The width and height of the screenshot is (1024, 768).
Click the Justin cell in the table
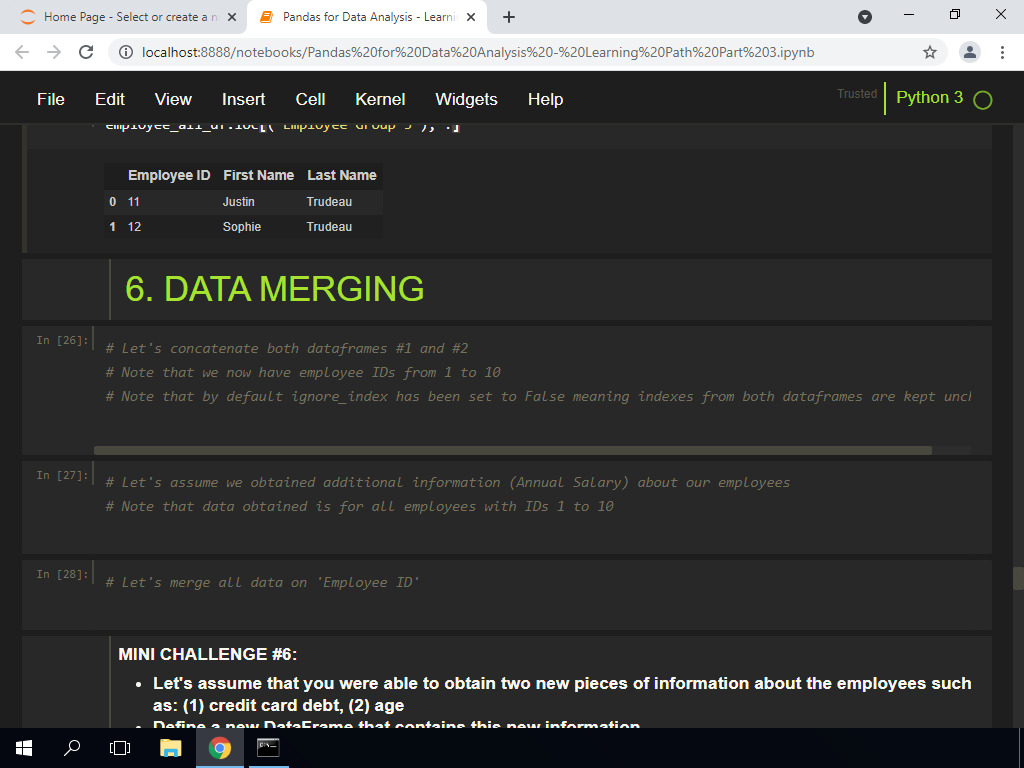click(x=238, y=202)
